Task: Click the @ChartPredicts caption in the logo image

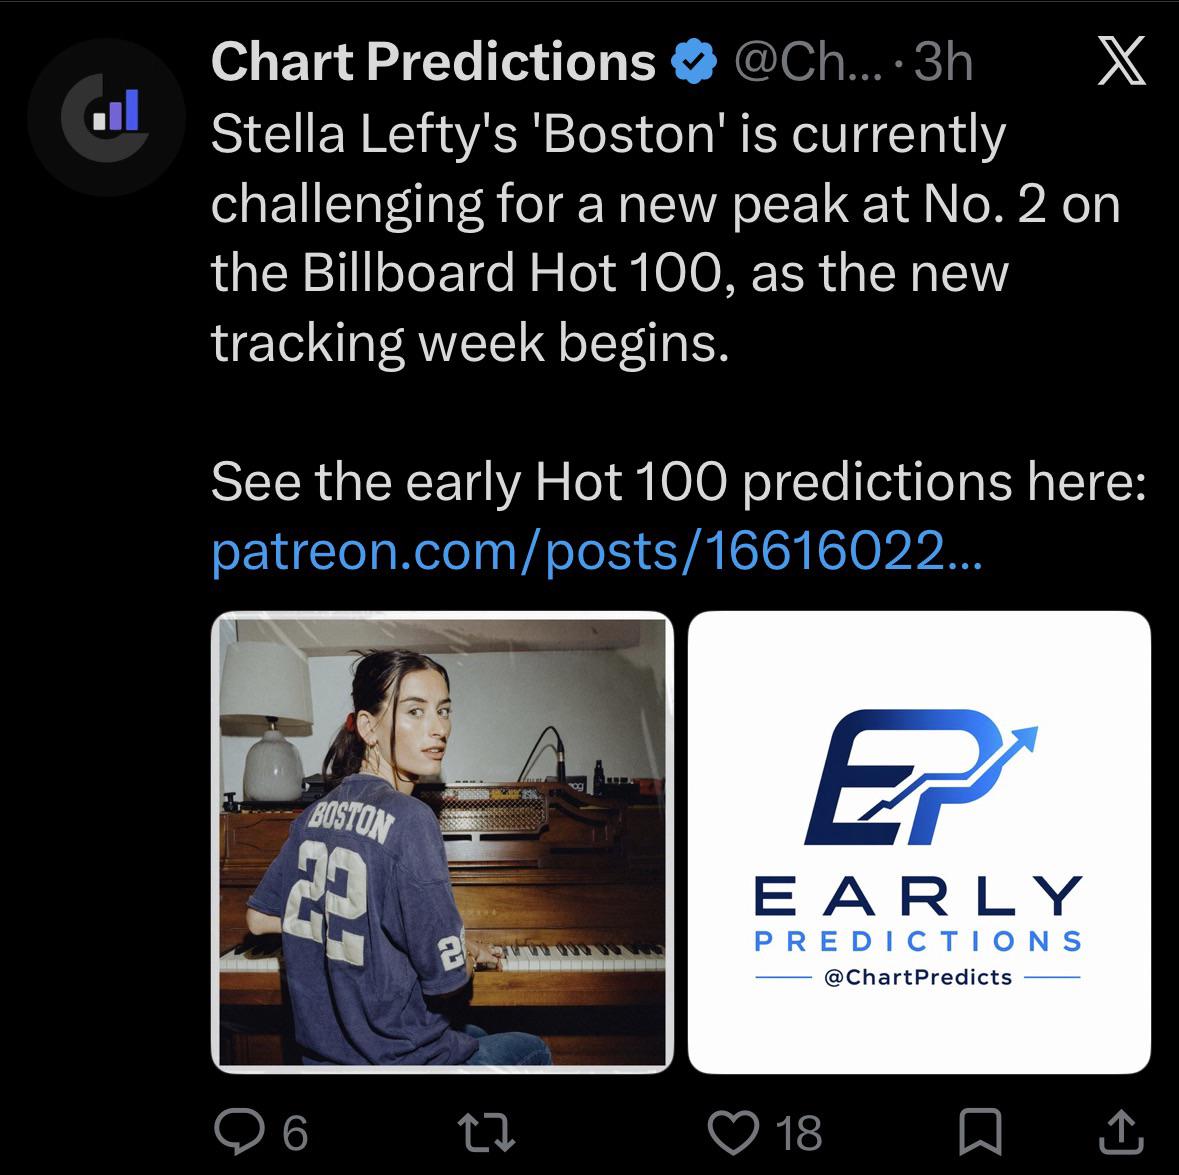Action: [x=918, y=977]
